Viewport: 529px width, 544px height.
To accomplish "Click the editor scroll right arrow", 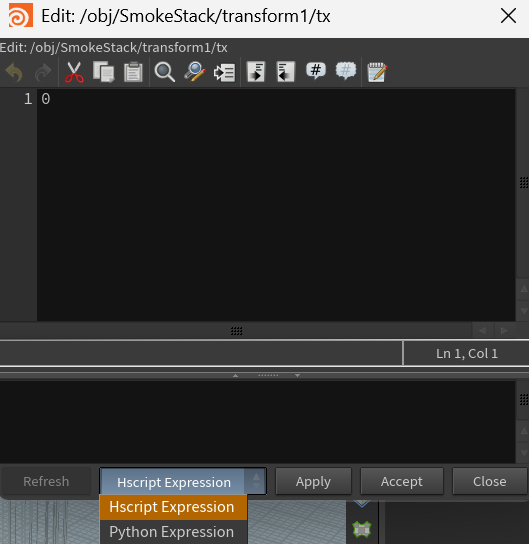I will pyautogui.click(x=504, y=331).
